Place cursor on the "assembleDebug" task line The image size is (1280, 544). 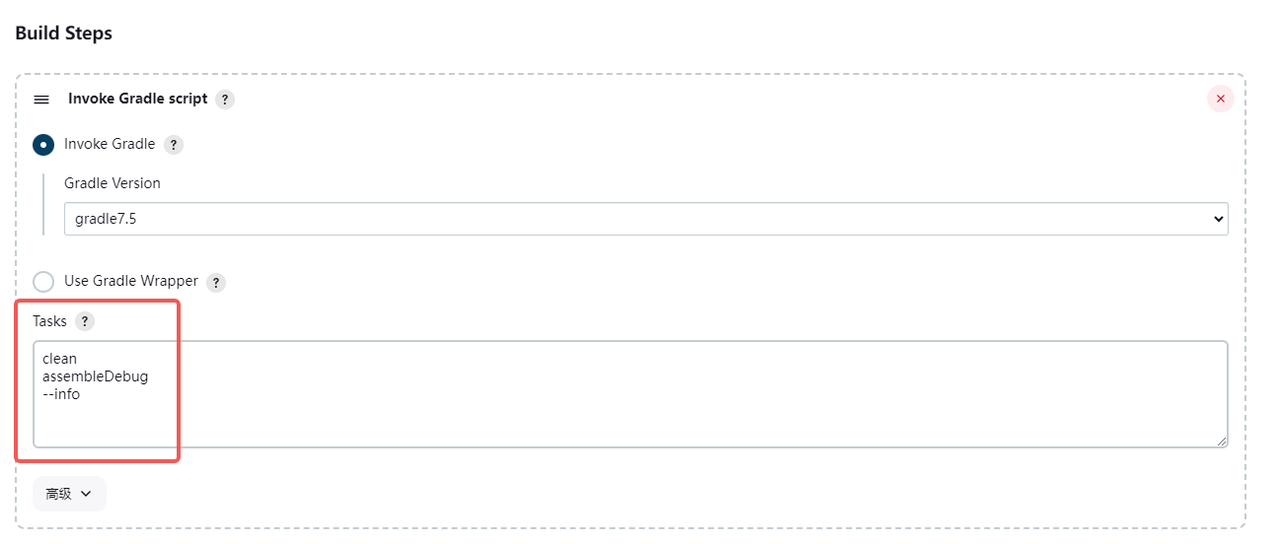pyautogui.click(x=95, y=377)
